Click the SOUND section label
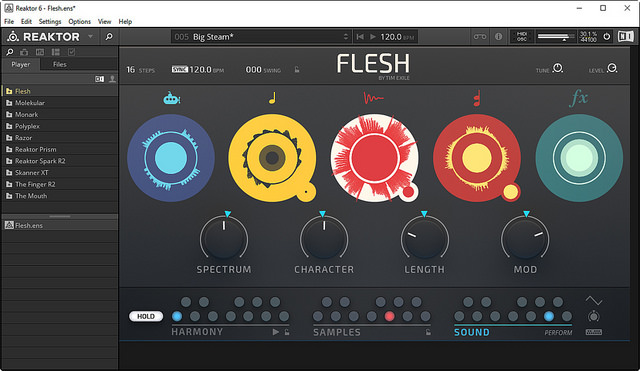The height and width of the screenshot is (371, 640). (x=472, y=332)
